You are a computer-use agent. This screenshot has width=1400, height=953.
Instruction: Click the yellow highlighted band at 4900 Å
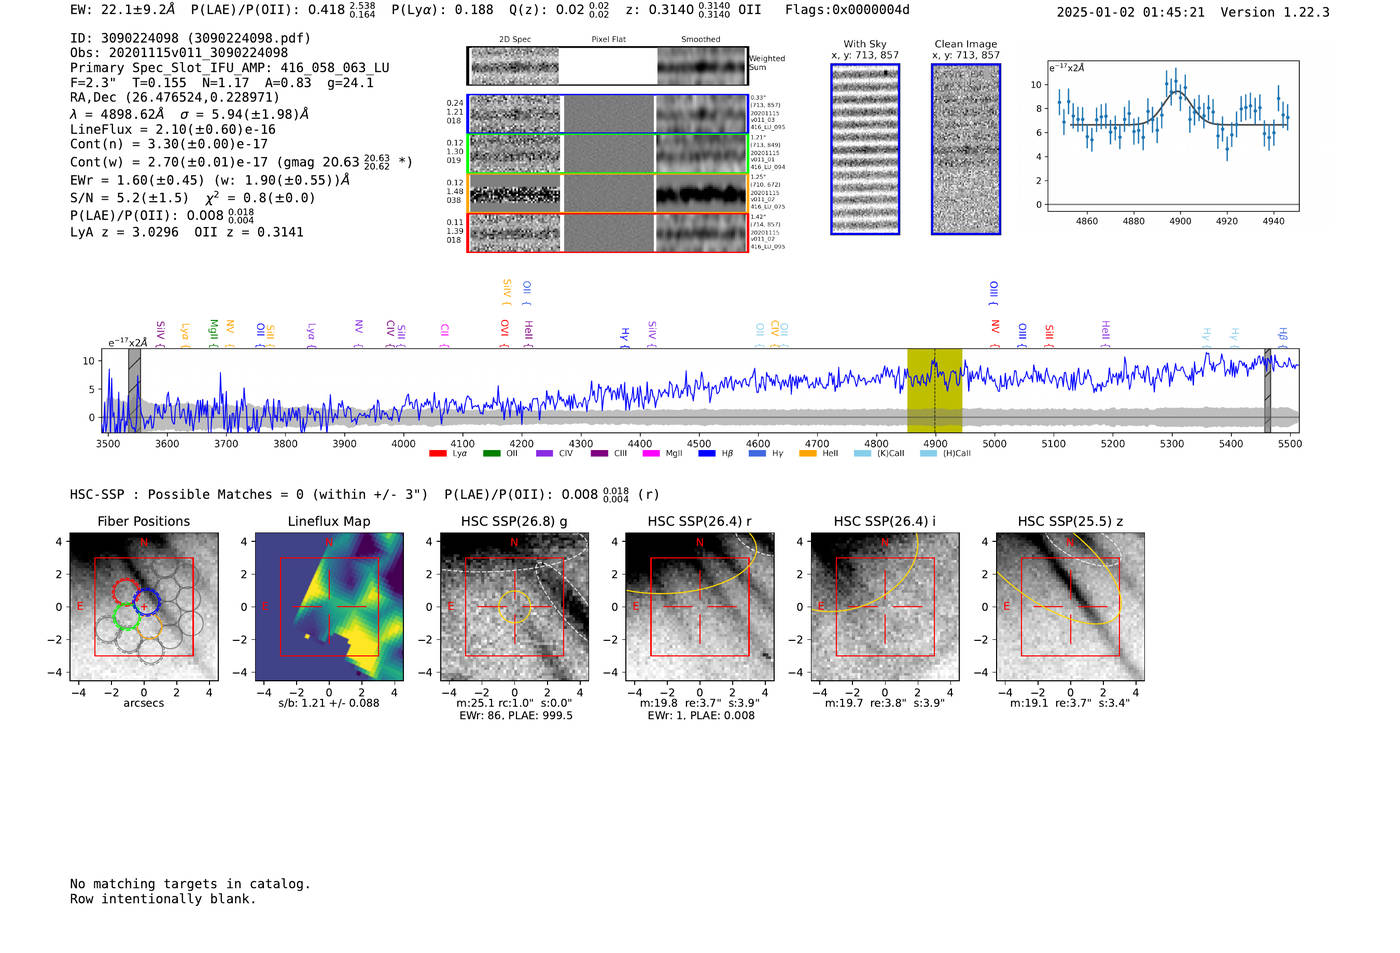[934, 390]
